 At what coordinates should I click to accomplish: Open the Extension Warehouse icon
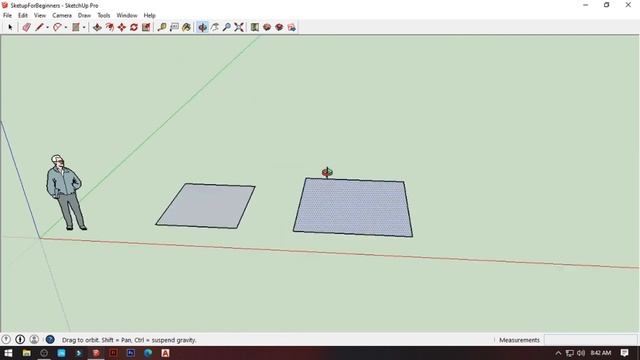pos(267,27)
